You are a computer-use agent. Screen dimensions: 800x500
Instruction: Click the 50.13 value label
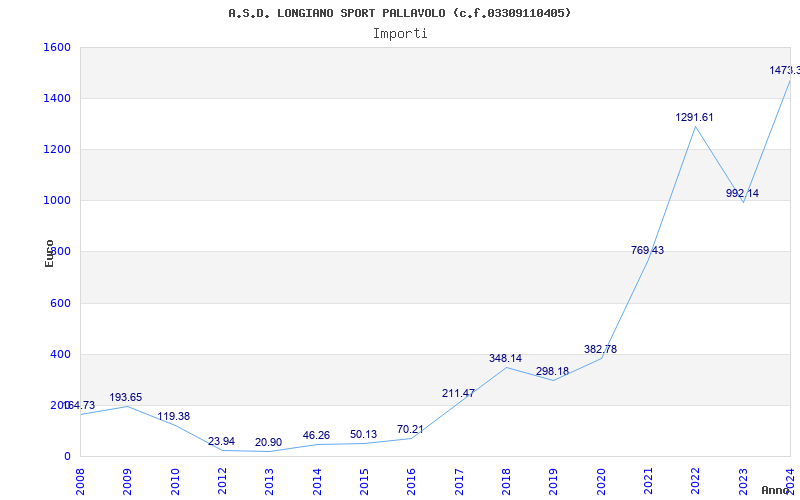363,434
